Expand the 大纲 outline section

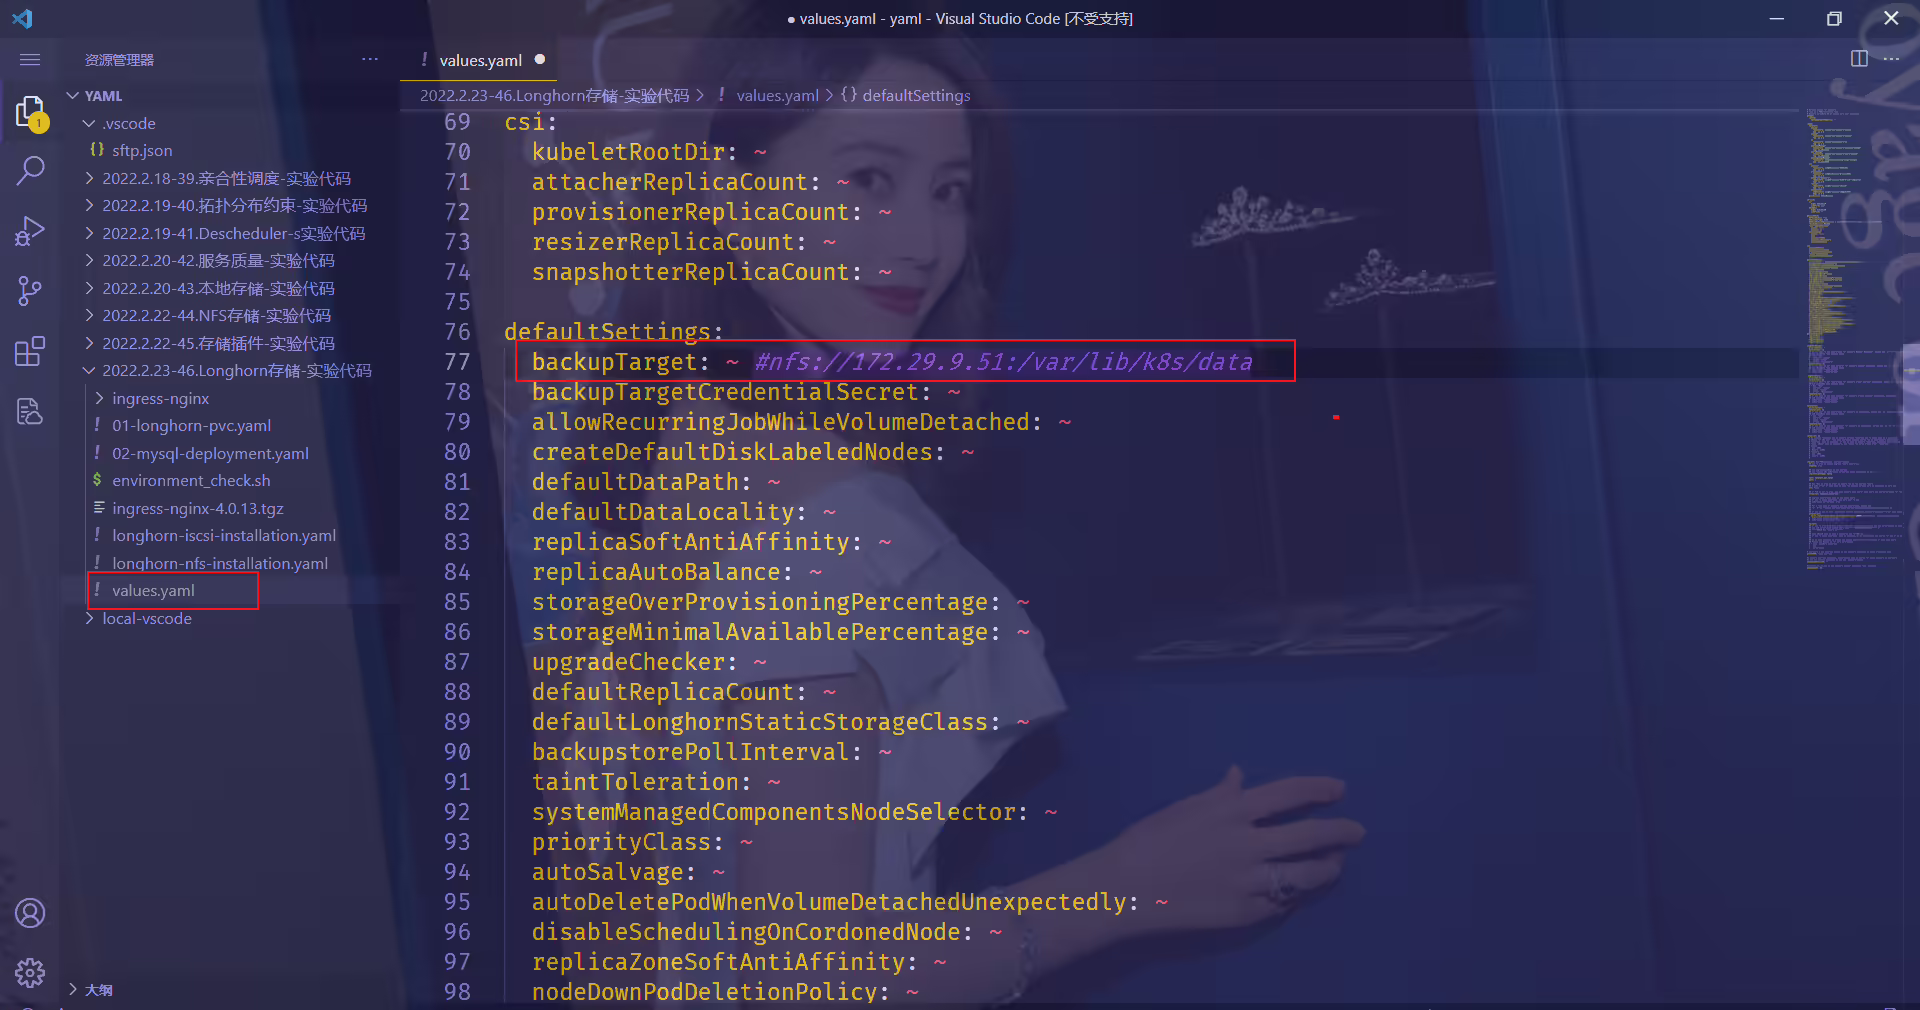coord(98,989)
